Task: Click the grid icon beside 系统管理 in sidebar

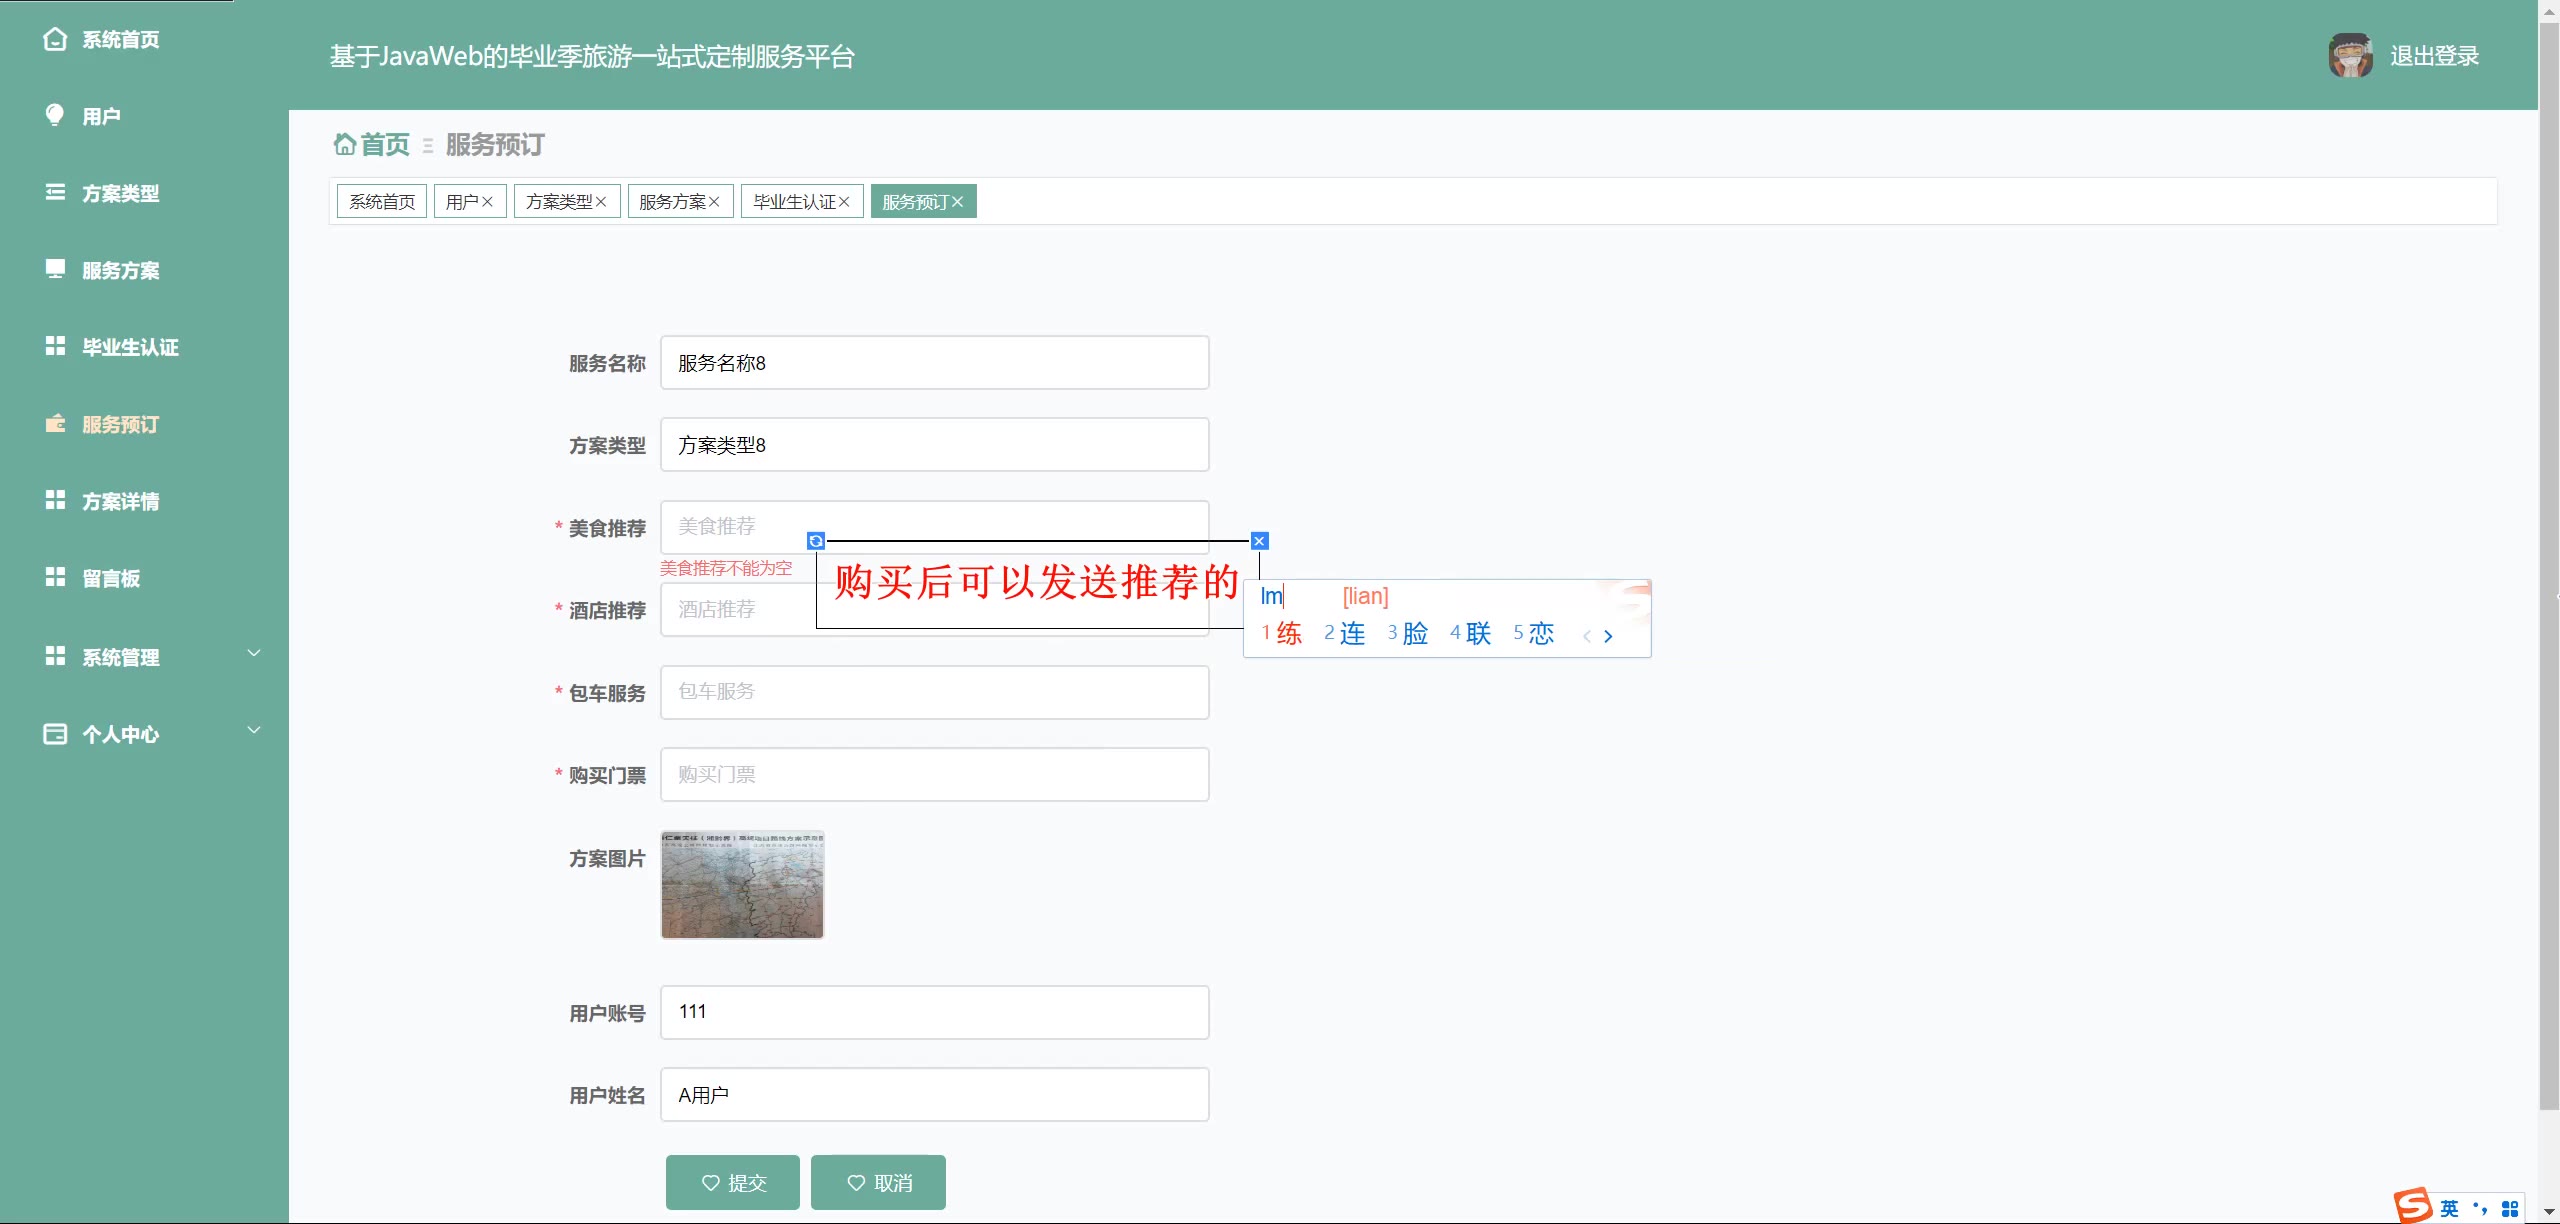Action: [x=55, y=656]
